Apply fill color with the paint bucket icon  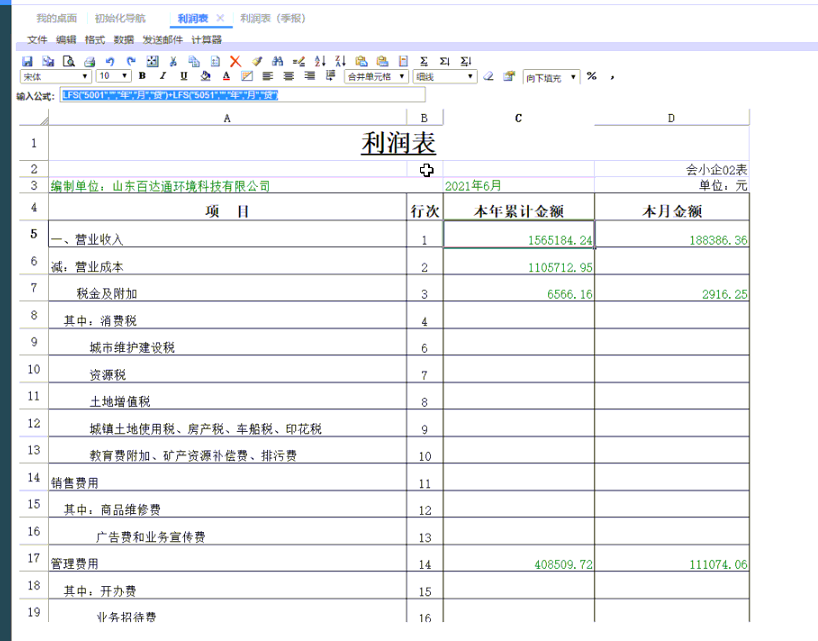pyautogui.click(x=206, y=77)
